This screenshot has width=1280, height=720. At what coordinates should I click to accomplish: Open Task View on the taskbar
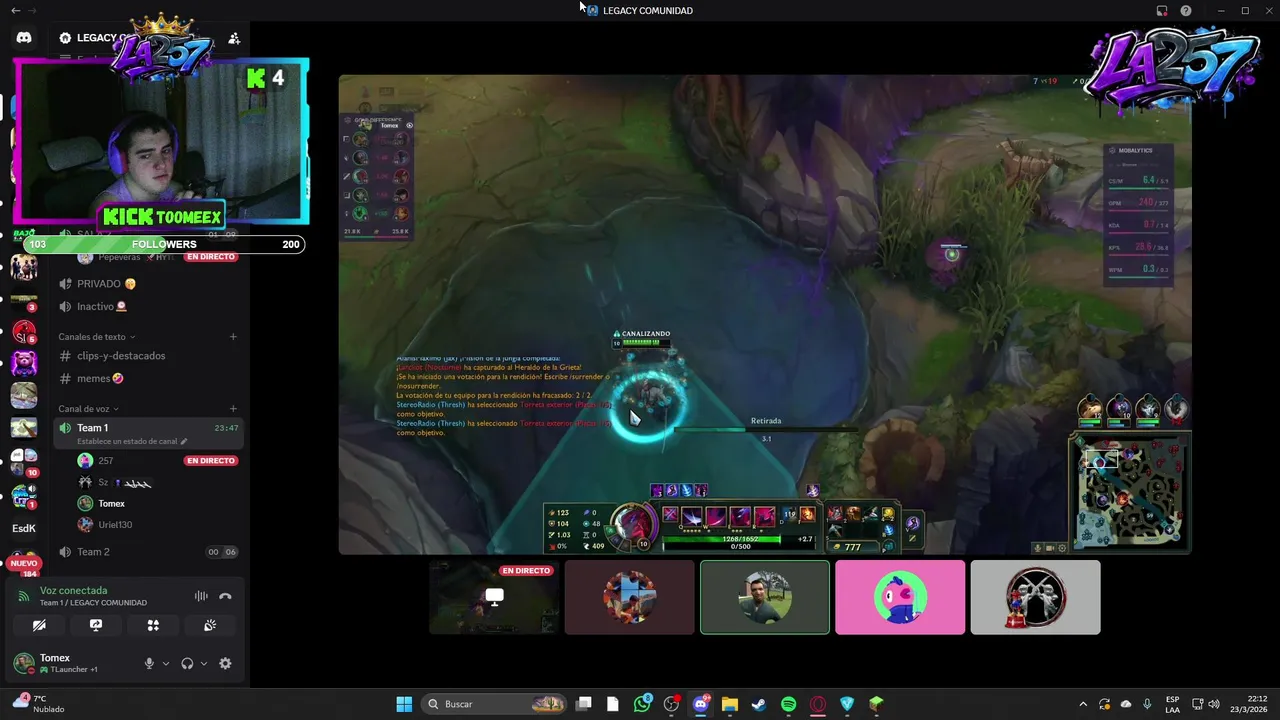coord(584,704)
